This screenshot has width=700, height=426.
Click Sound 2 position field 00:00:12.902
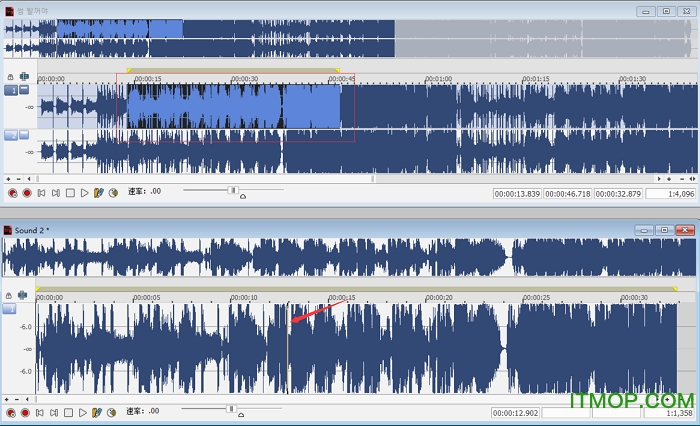(516, 413)
